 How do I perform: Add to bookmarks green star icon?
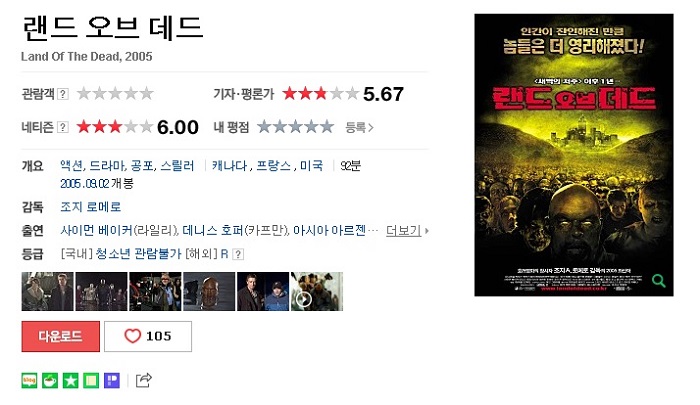click(71, 380)
